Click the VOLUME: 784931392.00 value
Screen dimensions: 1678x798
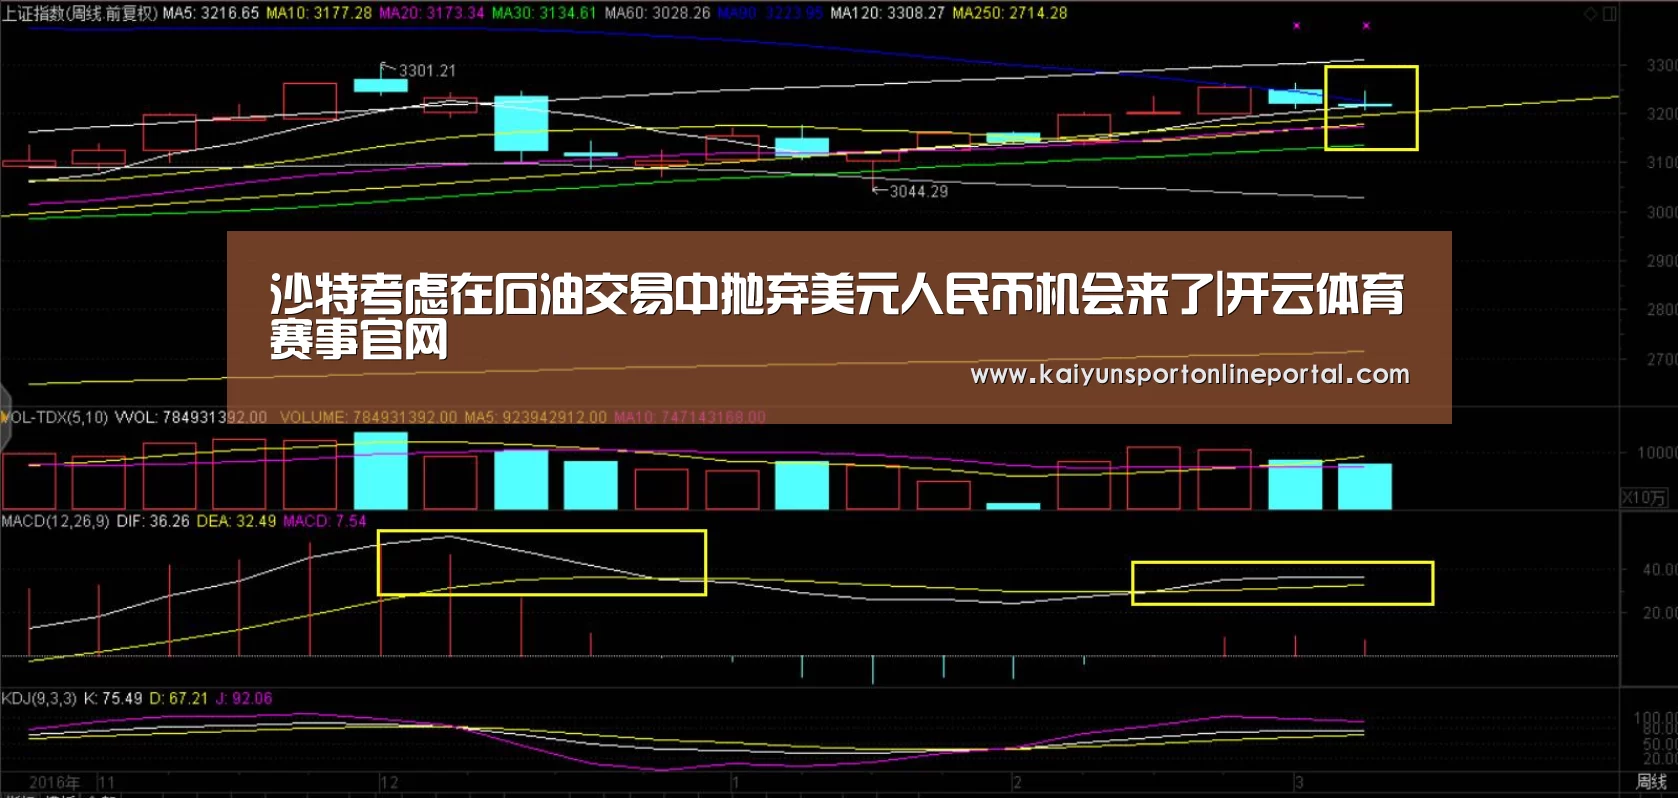click(368, 417)
